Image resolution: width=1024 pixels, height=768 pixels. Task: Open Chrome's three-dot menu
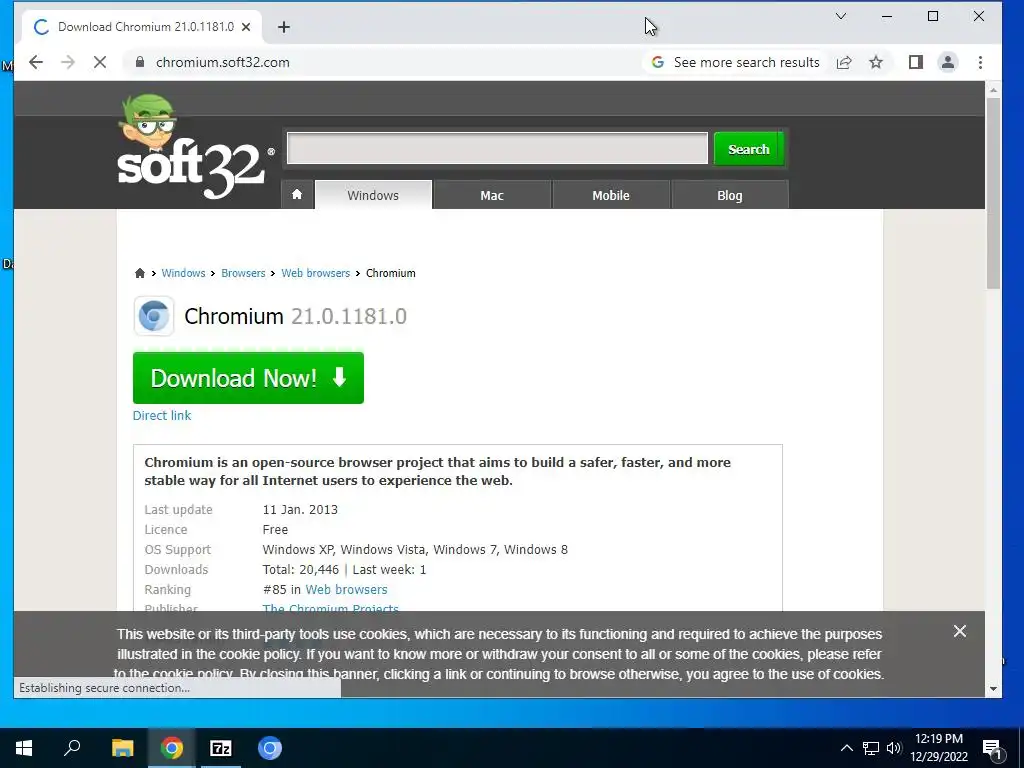click(x=980, y=62)
